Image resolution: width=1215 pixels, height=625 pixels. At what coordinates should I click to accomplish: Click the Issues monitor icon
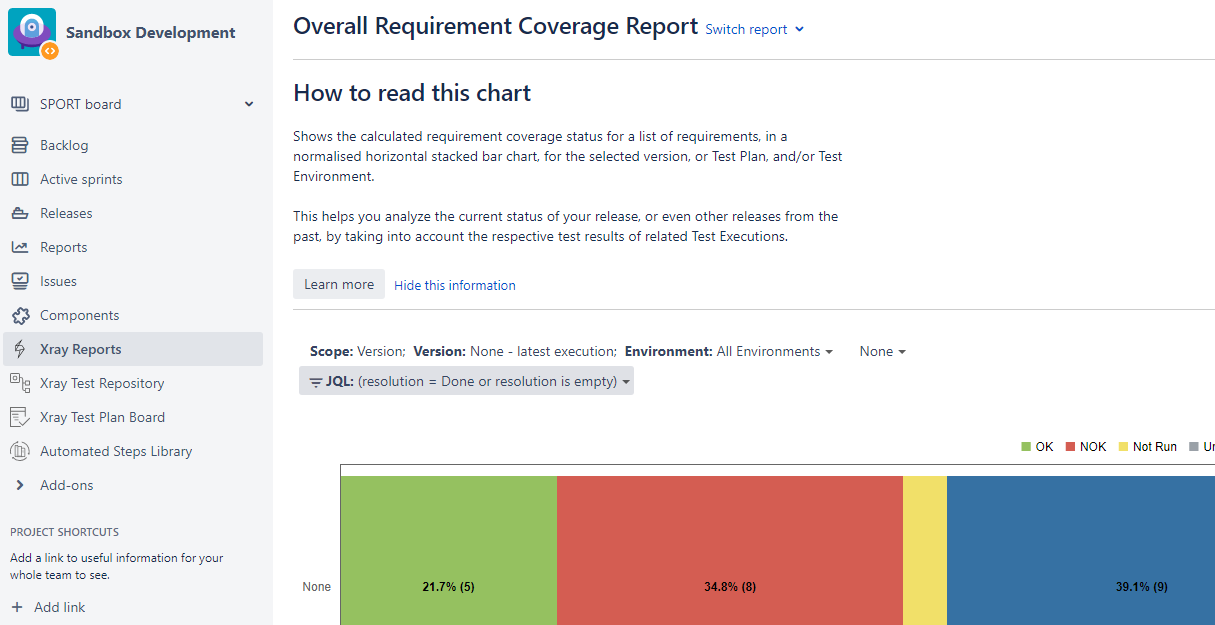click(x=20, y=282)
